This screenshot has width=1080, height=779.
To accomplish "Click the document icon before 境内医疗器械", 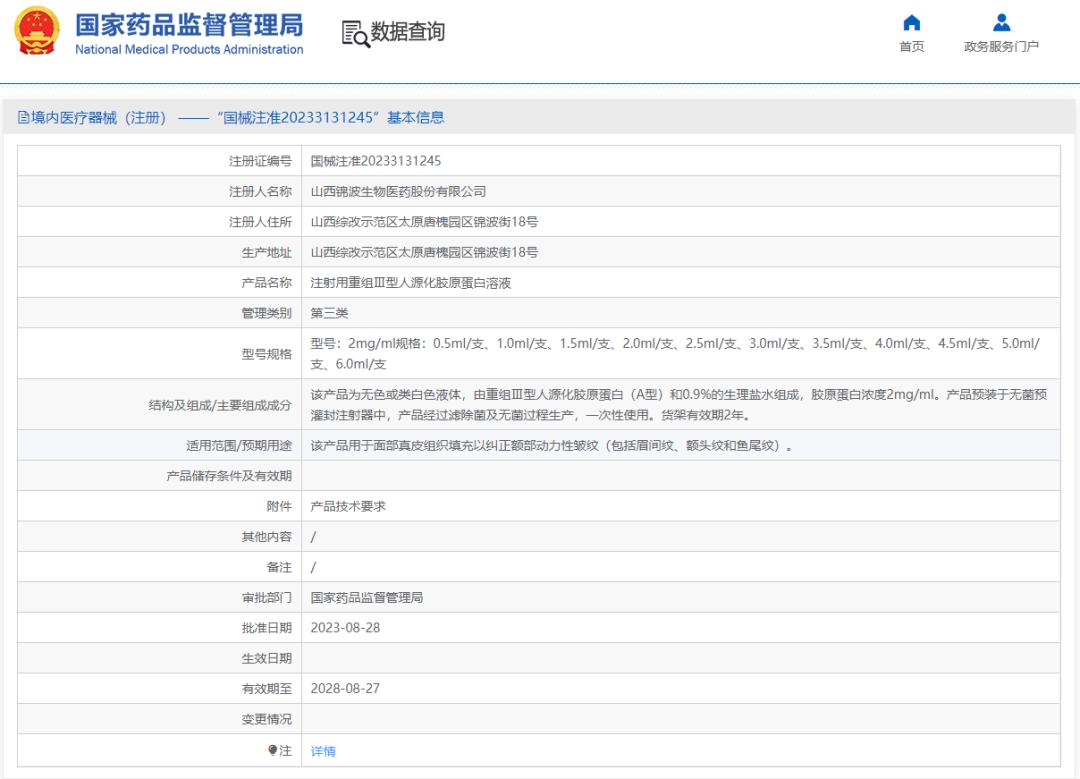I will pyautogui.click(x=23, y=118).
